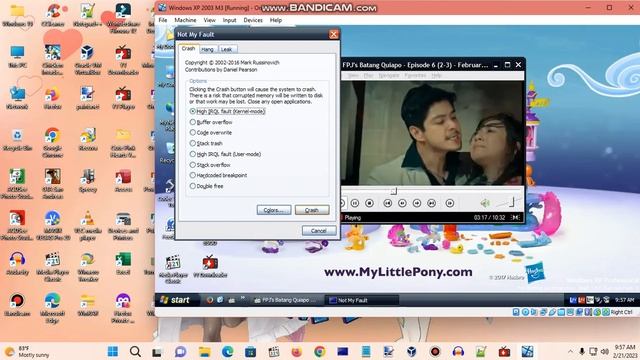Open the VirtualBox Devices menu
Viewport: 640px width, 360px height.
pos(253,20)
